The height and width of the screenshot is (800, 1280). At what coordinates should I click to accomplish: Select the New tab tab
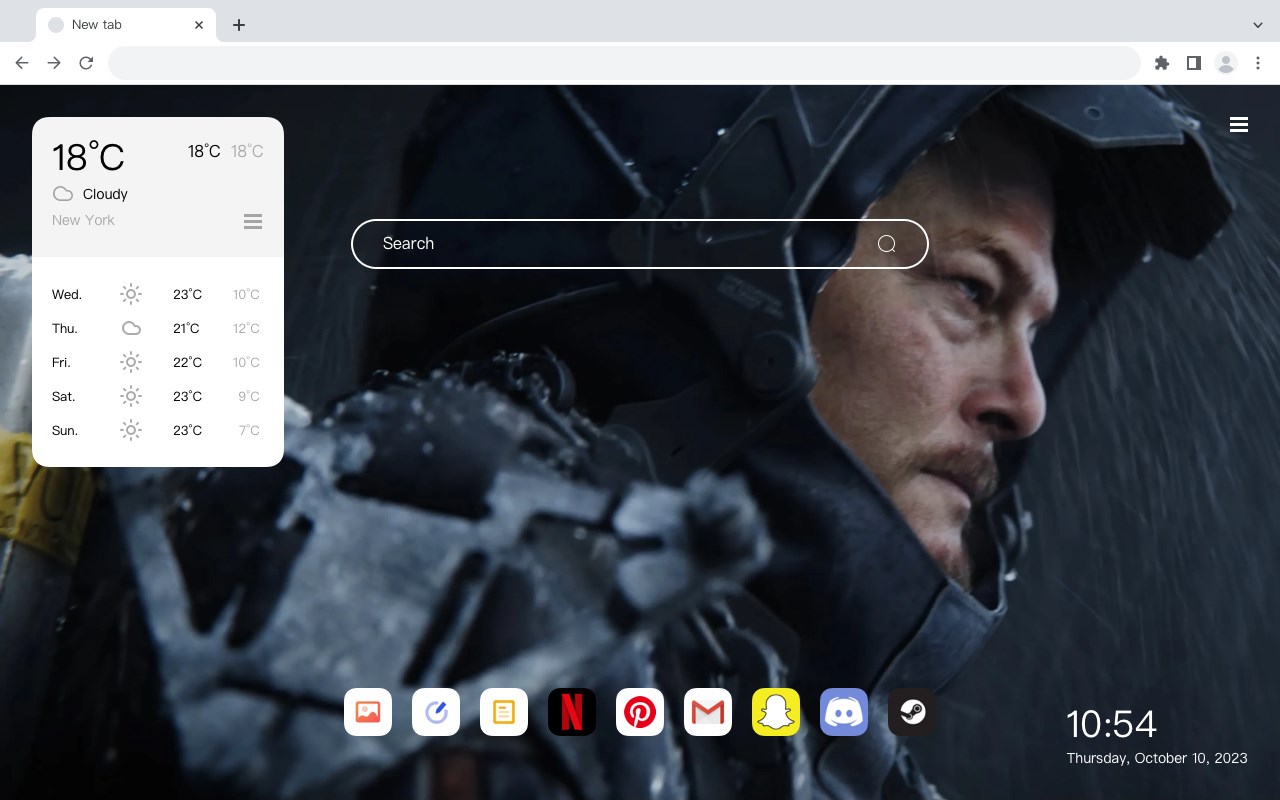pos(125,25)
